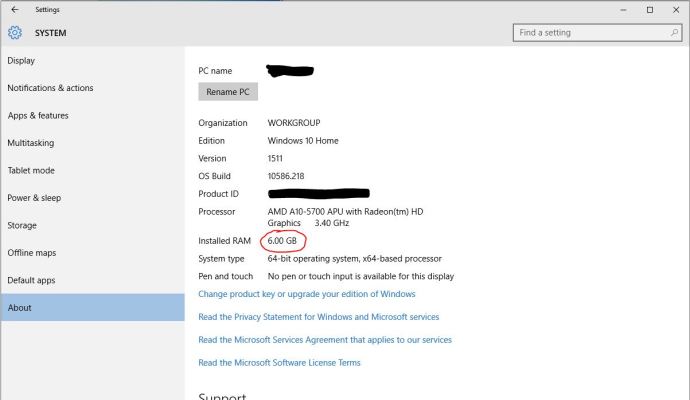Click the WORKGROUP organization value
690x400 pixels.
[294, 123]
